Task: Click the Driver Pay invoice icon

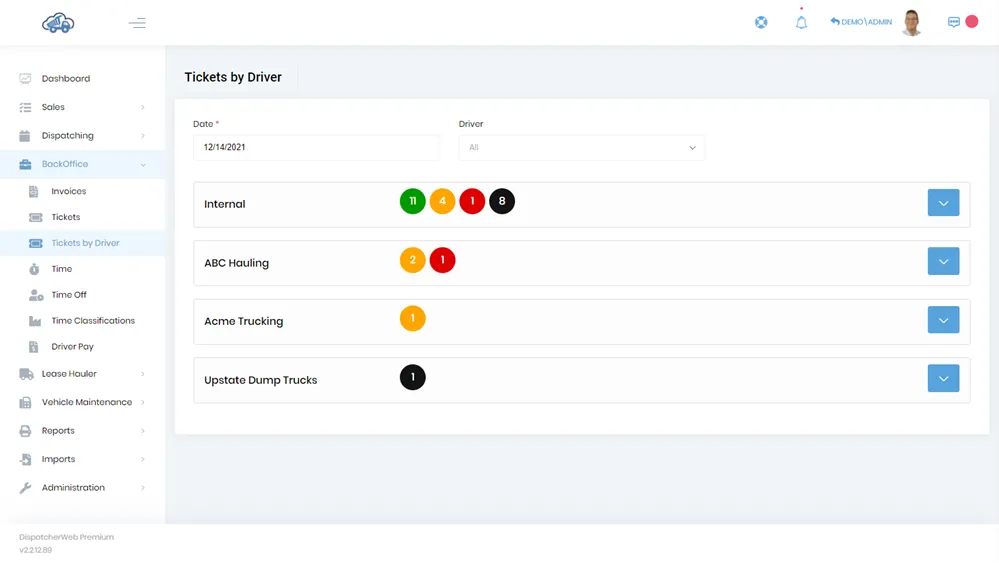Action: tap(34, 346)
